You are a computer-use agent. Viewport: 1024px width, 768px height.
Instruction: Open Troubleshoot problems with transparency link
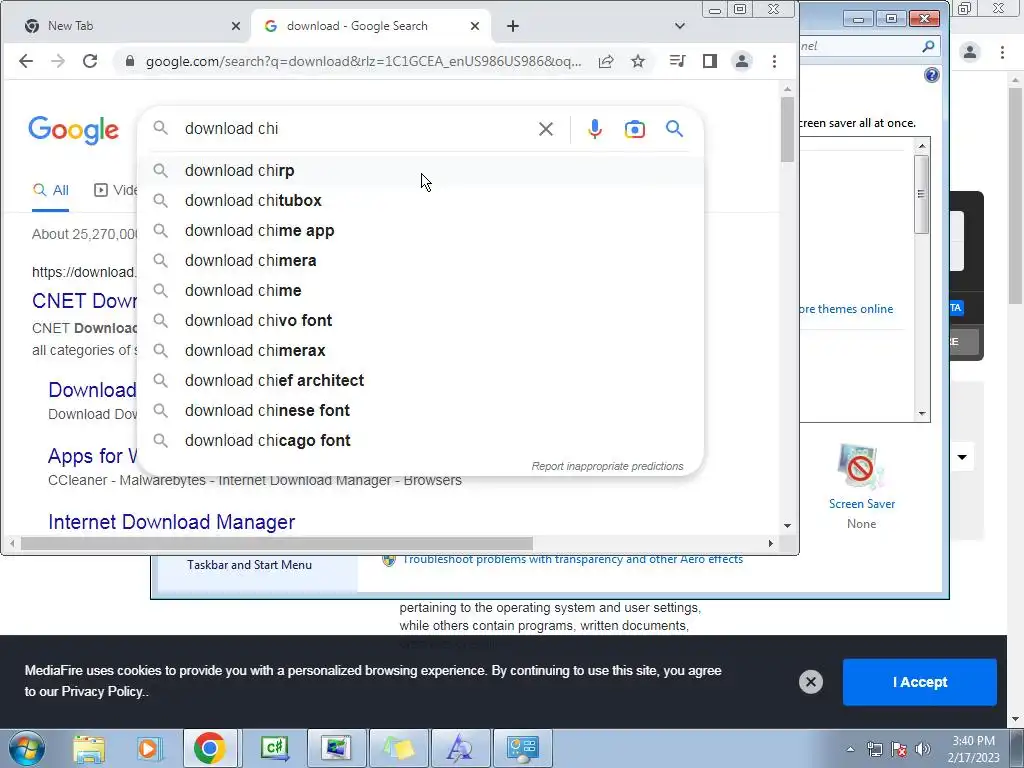click(573, 560)
